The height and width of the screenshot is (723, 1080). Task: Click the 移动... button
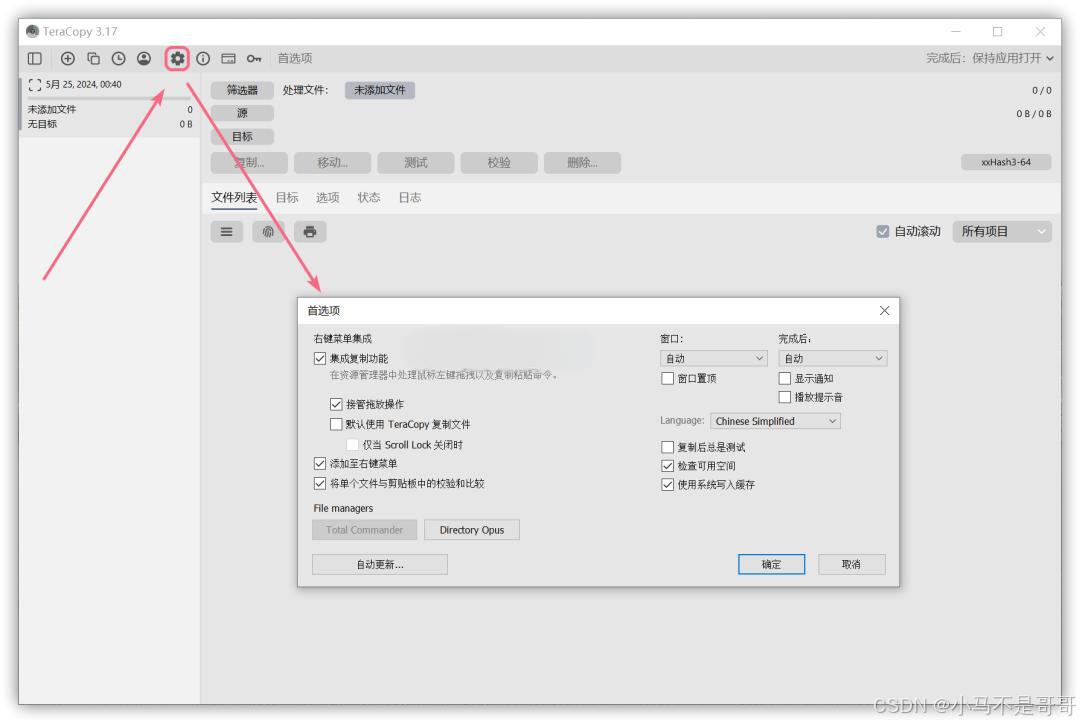333,163
